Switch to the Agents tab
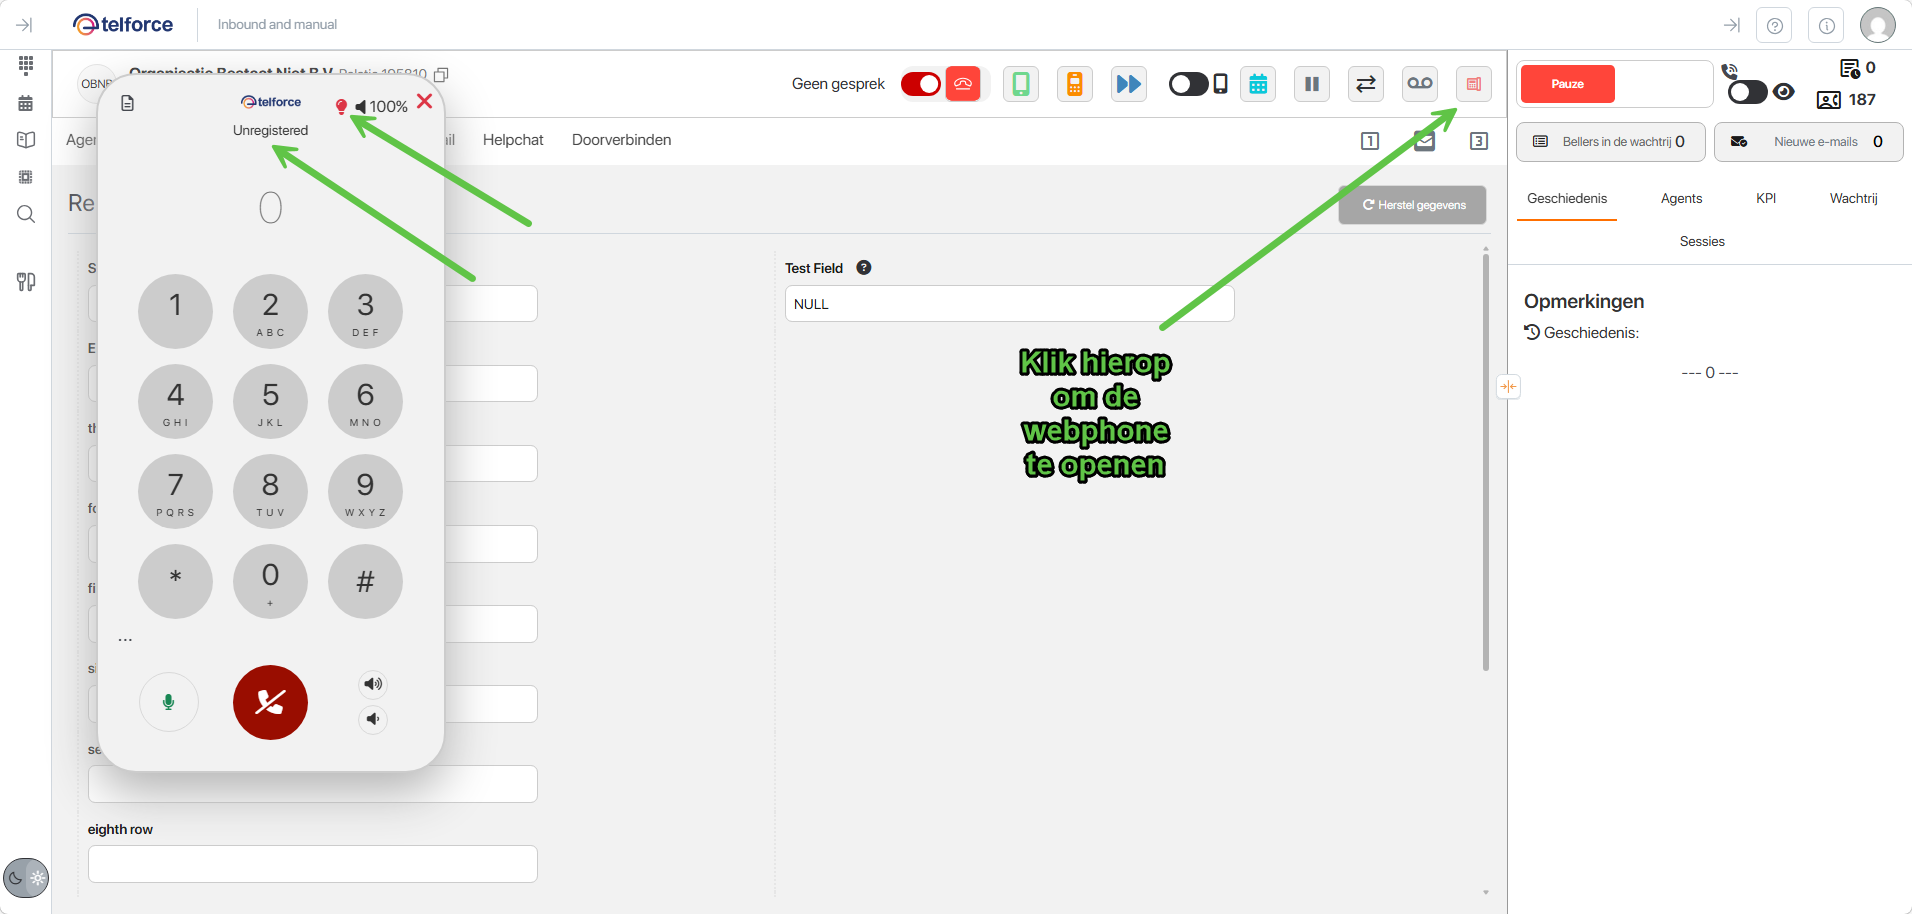 (x=1681, y=198)
